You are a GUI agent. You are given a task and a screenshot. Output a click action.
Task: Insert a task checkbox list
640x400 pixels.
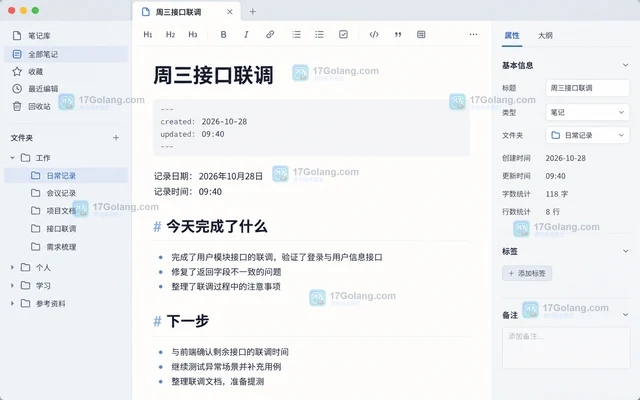click(x=343, y=35)
